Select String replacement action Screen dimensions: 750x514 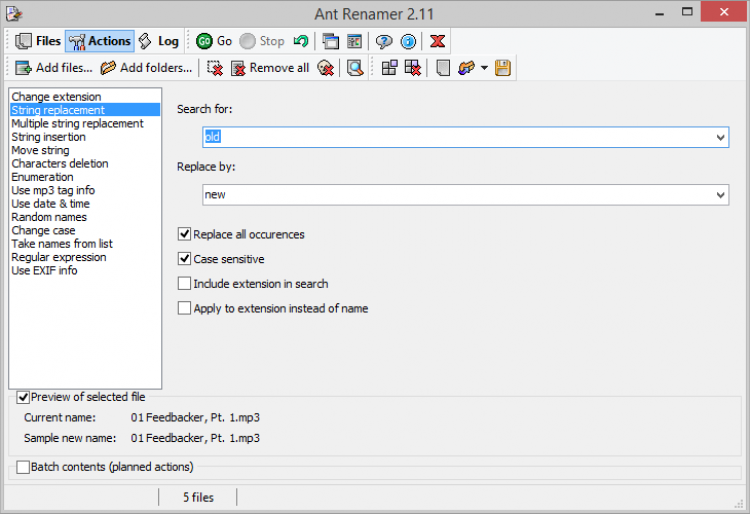pyautogui.click(x=85, y=110)
